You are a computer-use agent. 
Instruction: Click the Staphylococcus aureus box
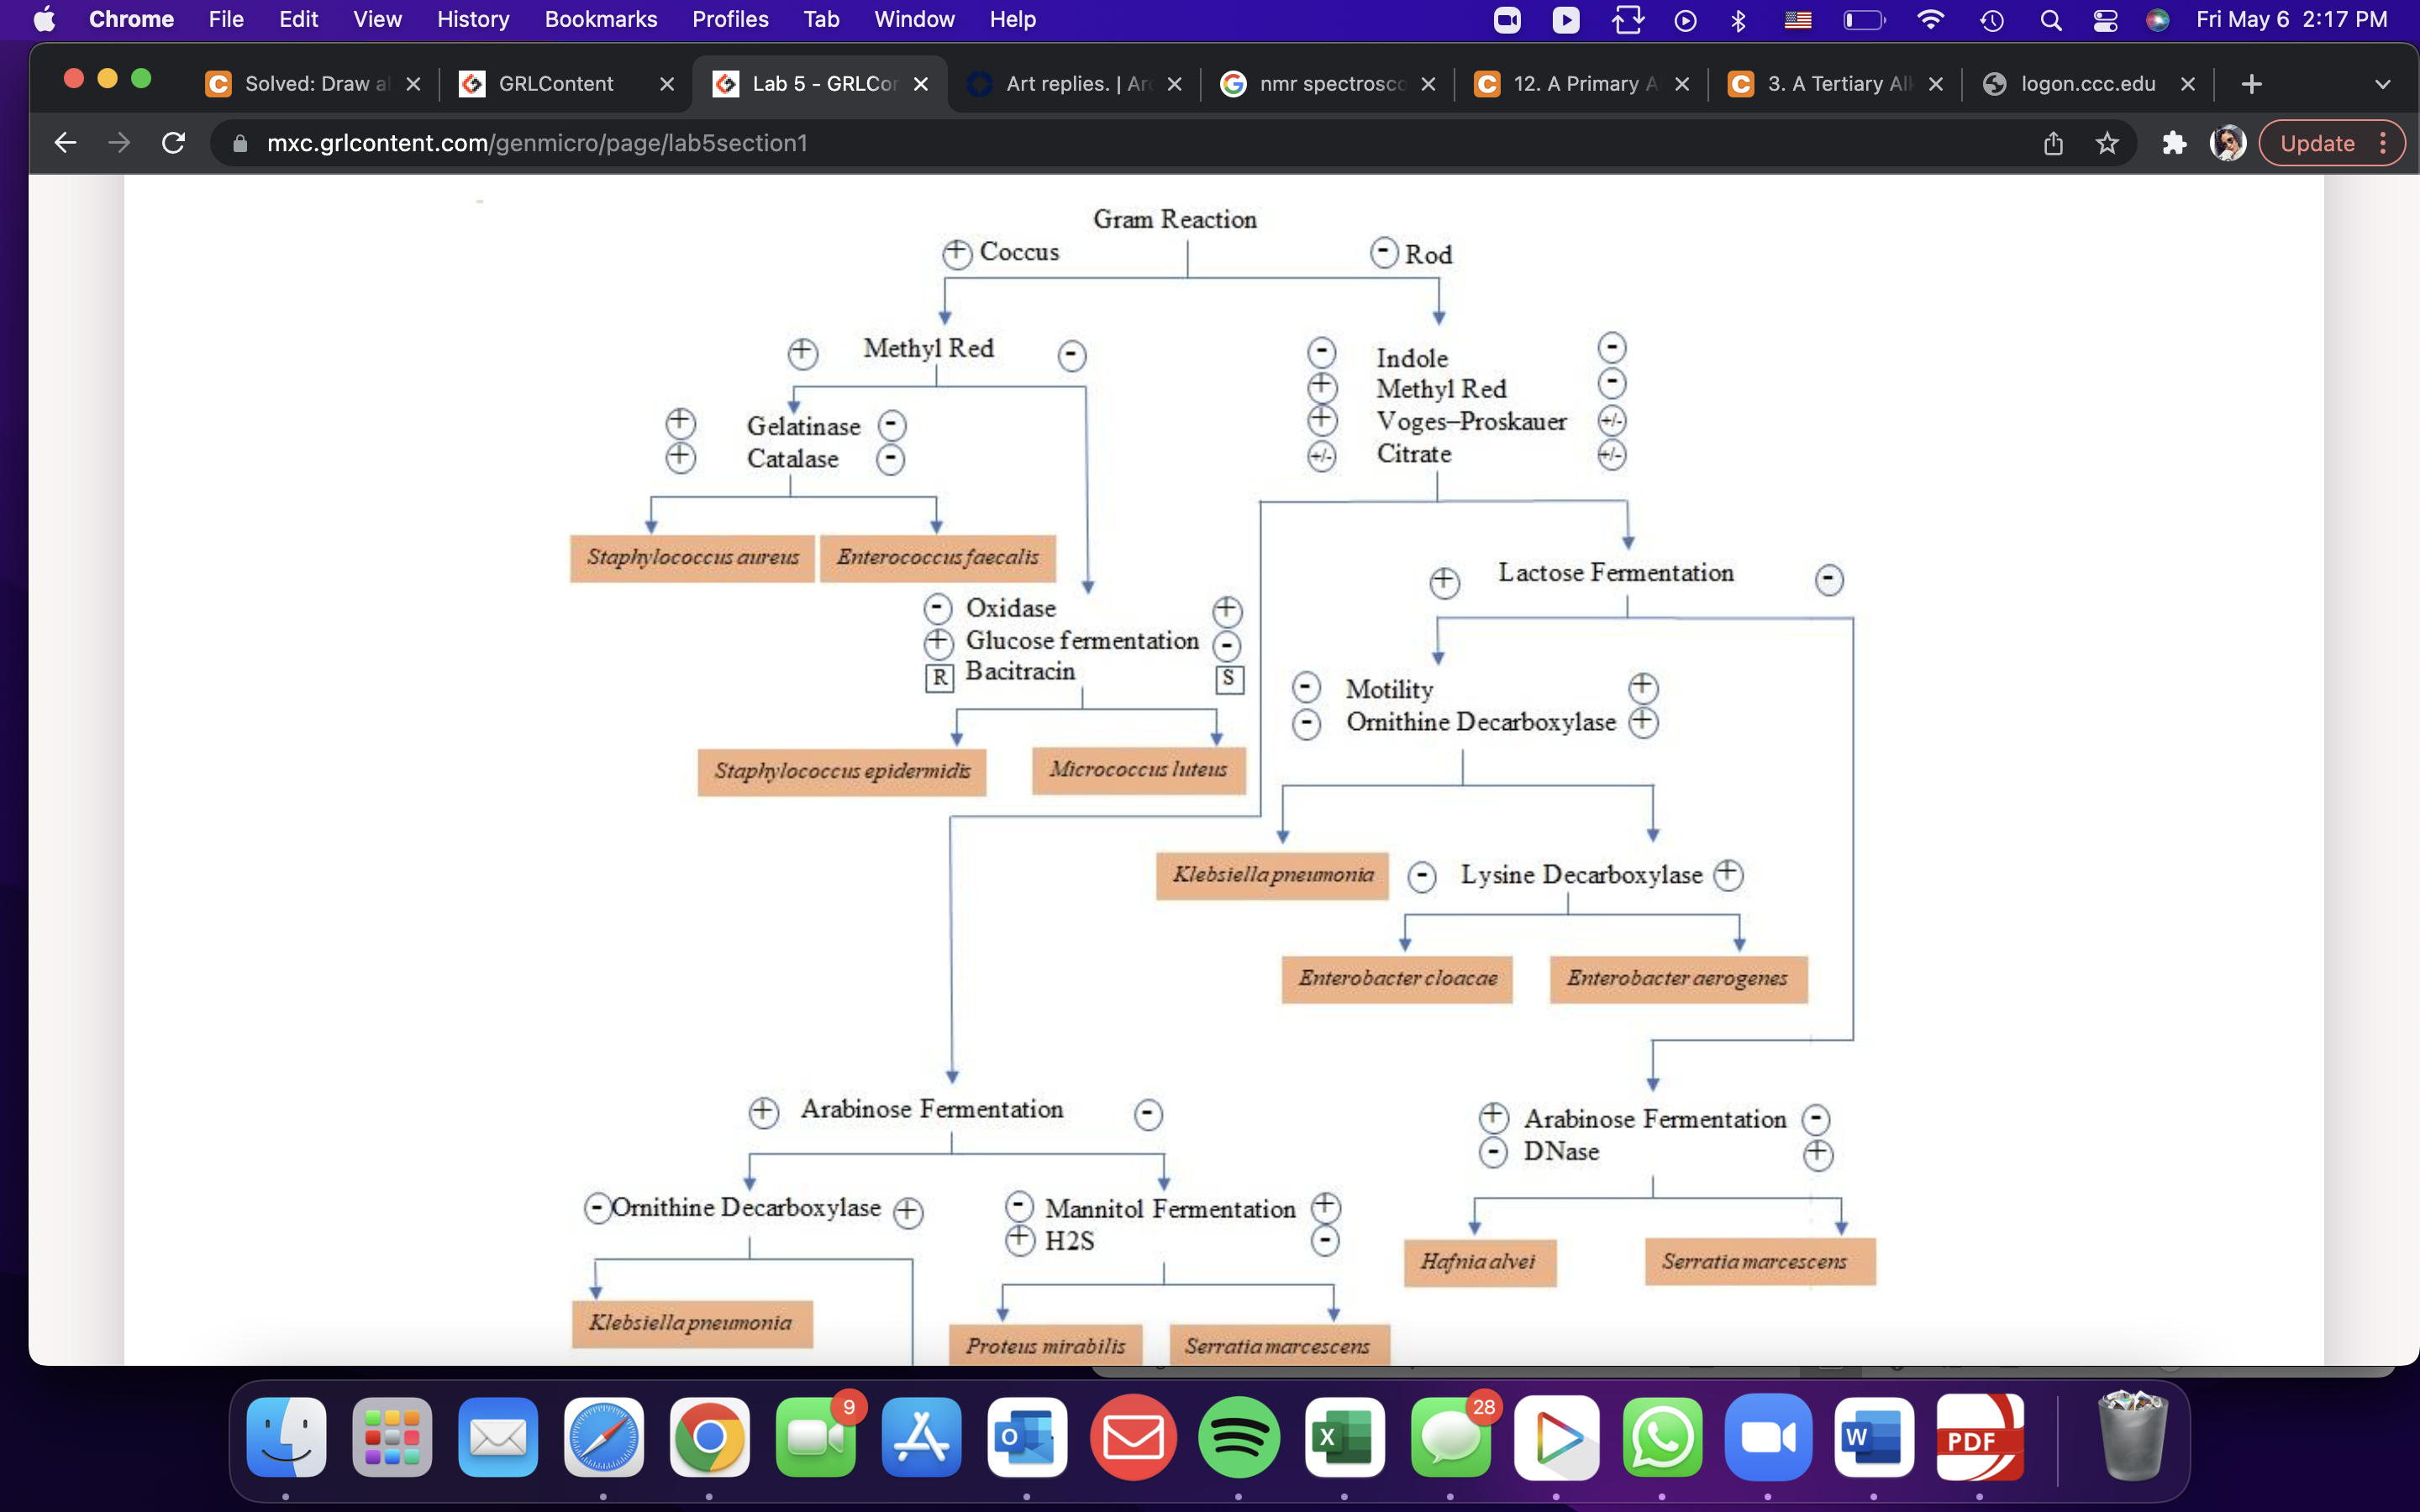[x=692, y=558]
